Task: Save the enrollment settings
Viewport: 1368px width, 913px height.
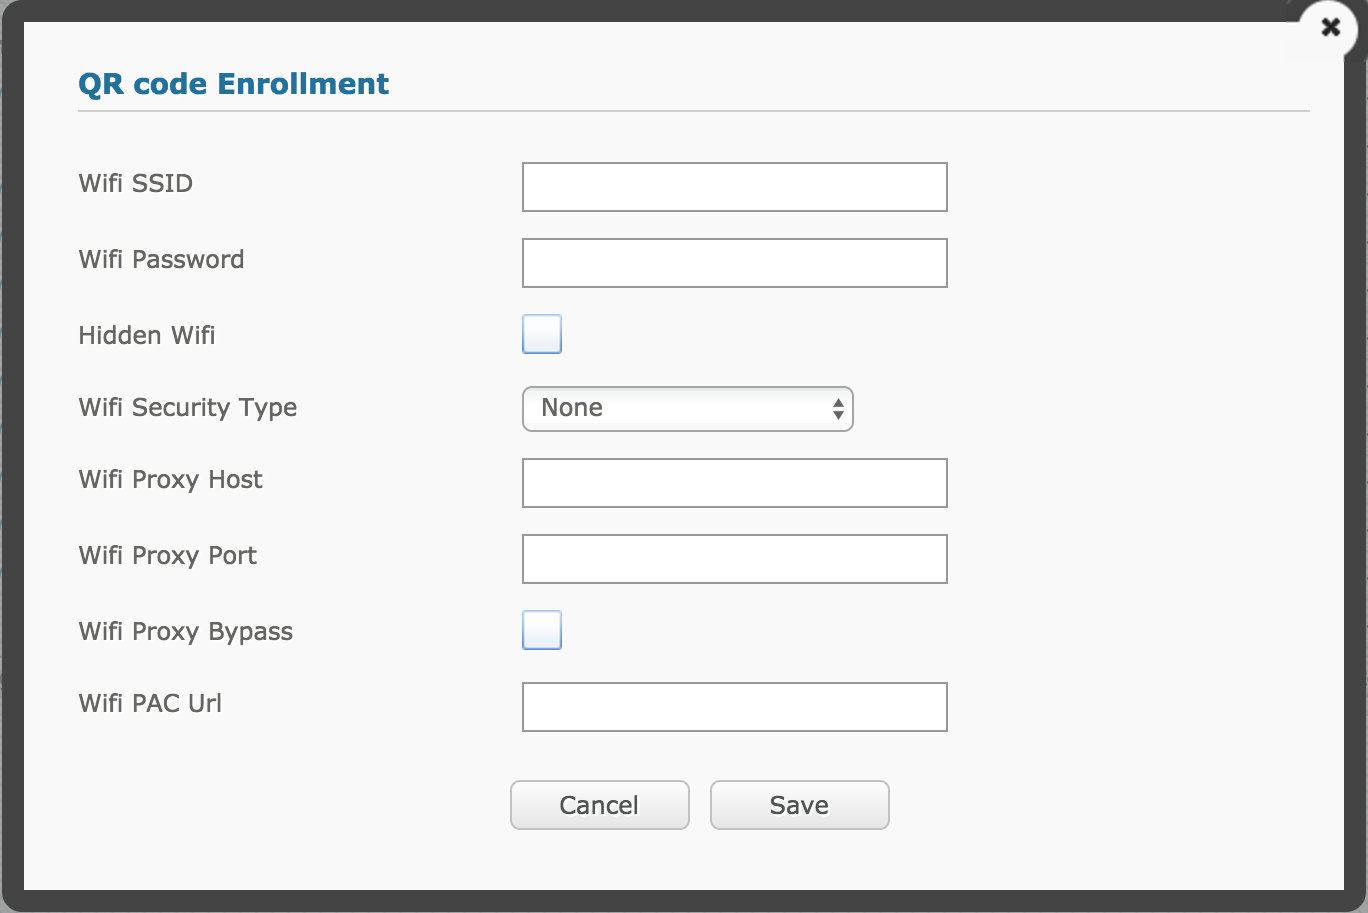Action: (799, 805)
